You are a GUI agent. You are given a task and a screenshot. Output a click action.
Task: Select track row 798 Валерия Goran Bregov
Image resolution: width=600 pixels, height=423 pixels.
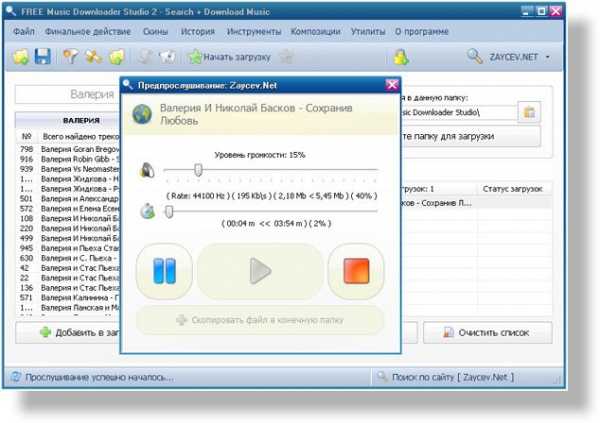[69, 149]
